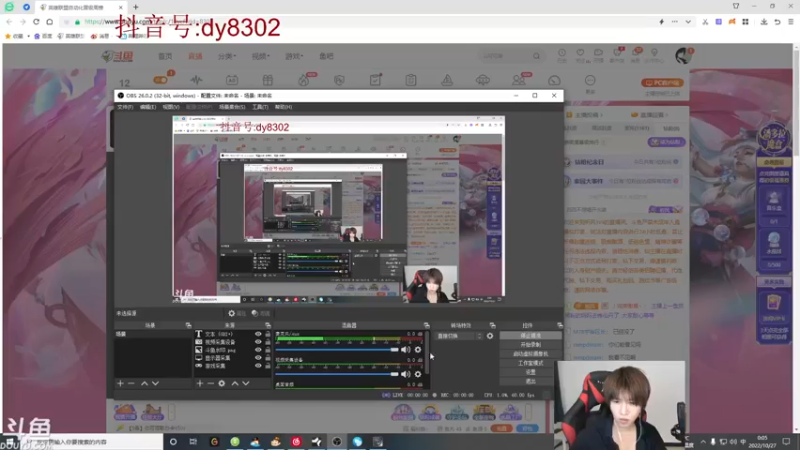
Task: Click the filters button above the sources panel
Action: (x=261, y=313)
